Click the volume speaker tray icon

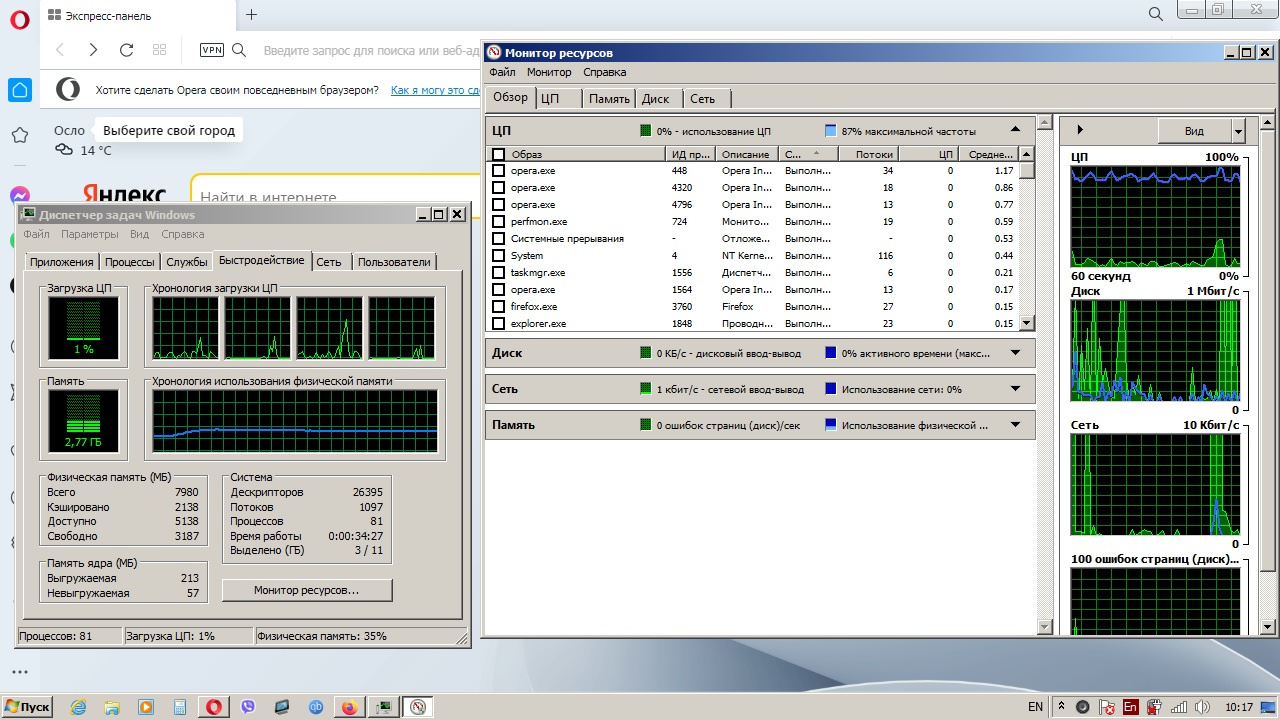[x=1204, y=707]
